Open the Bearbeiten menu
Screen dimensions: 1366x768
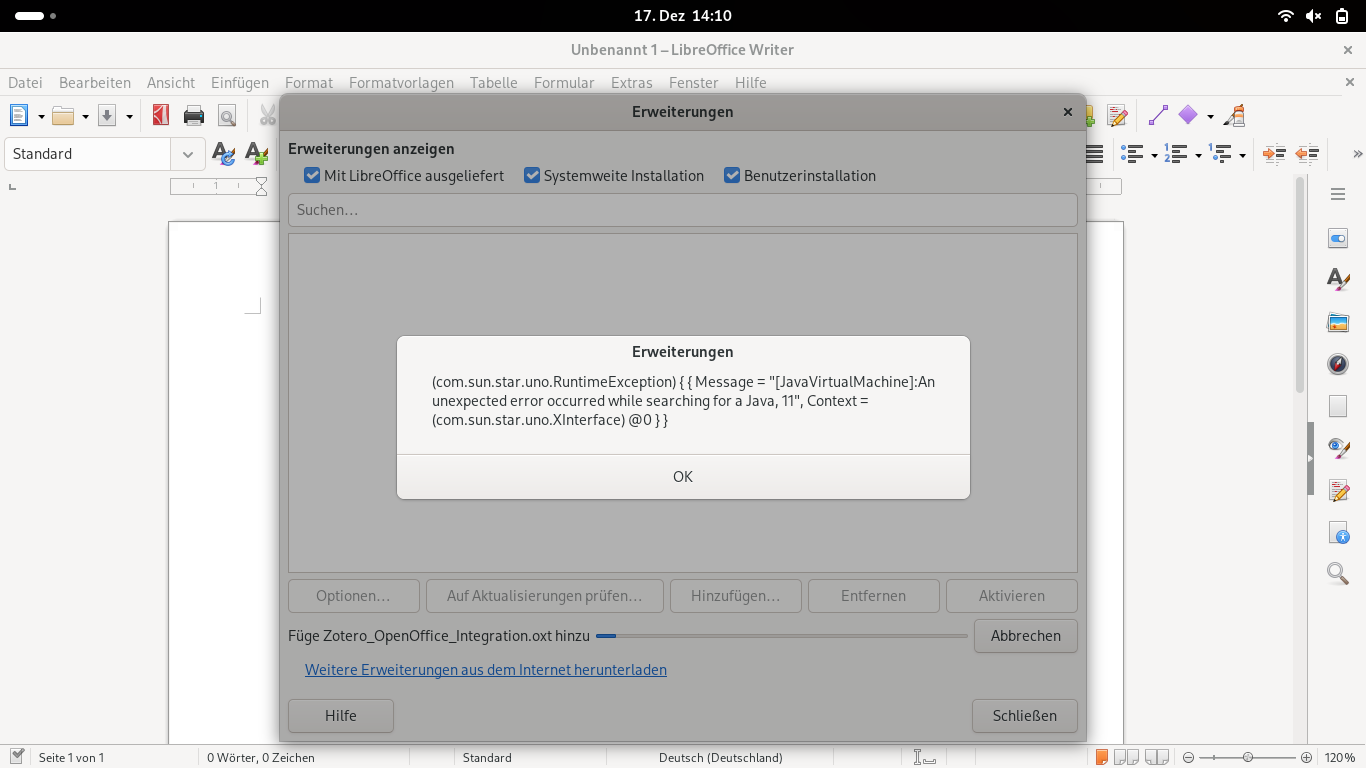(95, 83)
